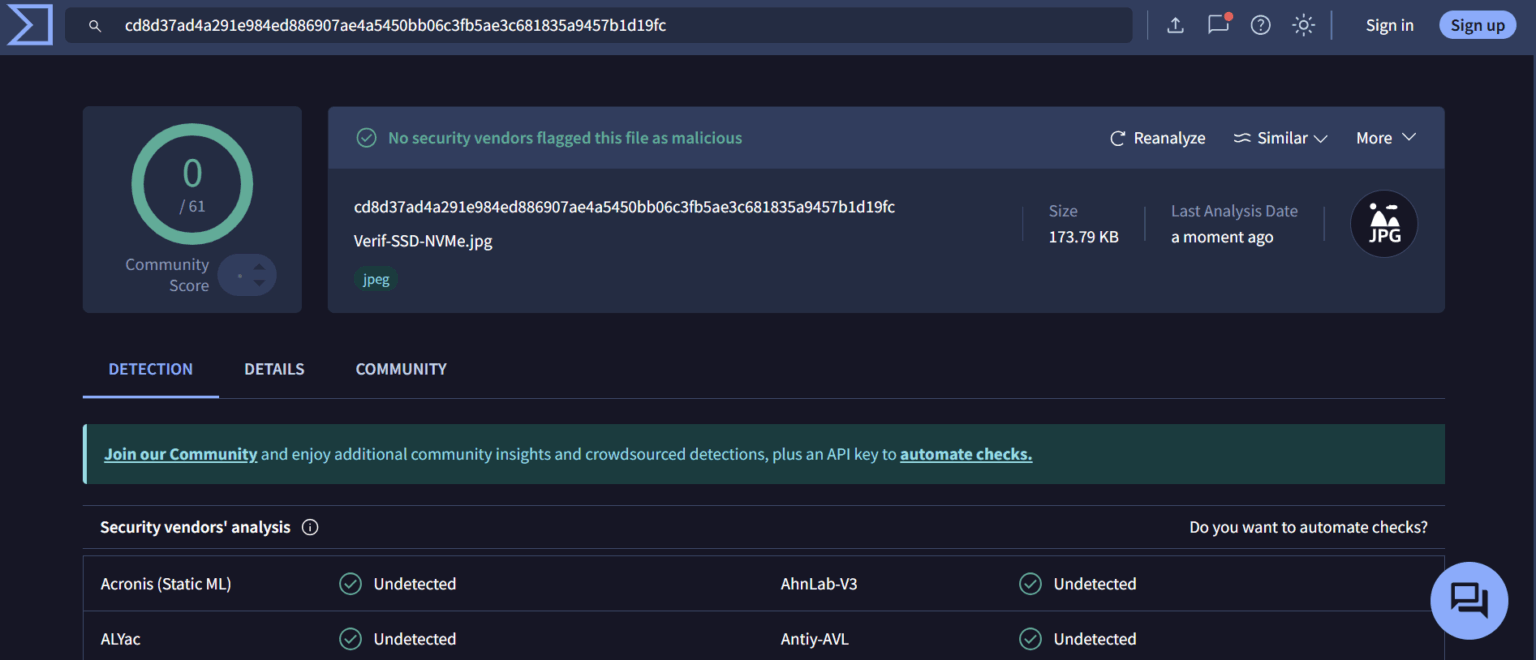Open the upload file icon

pyautogui.click(x=1176, y=26)
